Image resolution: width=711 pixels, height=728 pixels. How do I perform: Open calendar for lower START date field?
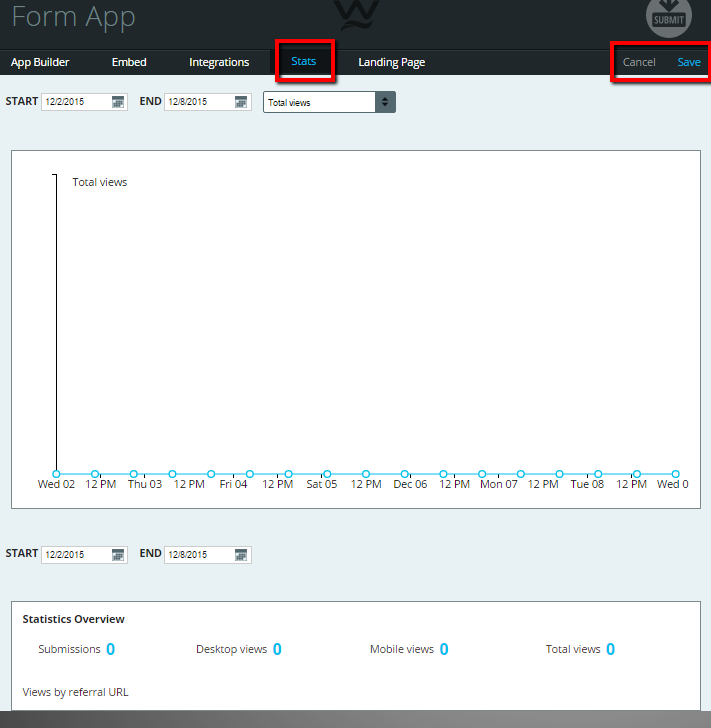pos(118,555)
